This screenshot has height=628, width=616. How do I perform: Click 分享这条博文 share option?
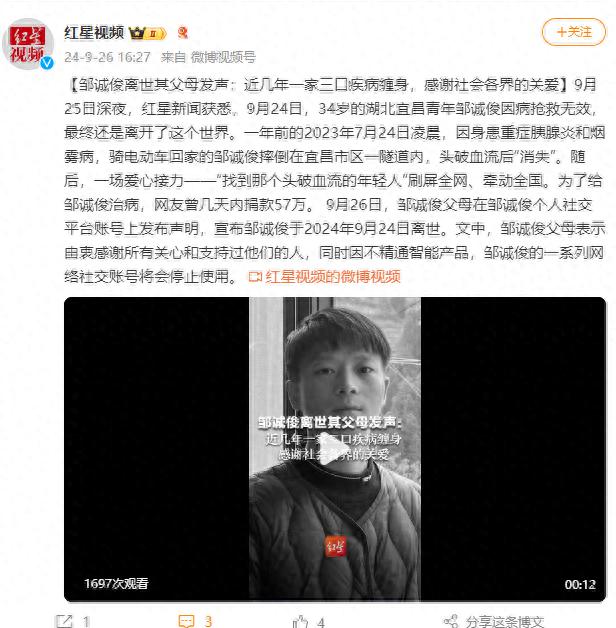495,622
